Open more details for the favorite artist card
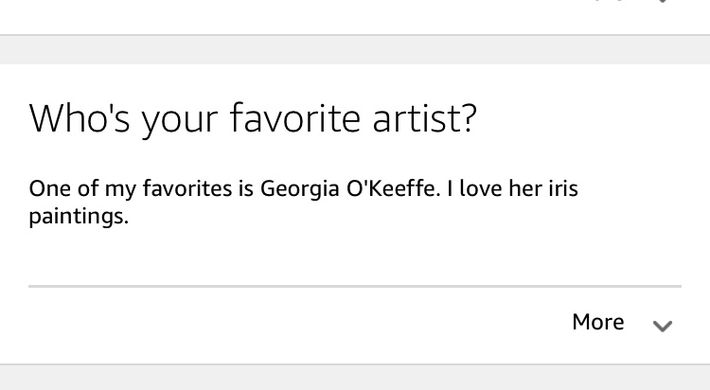The width and height of the screenshot is (710, 390). pos(622,323)
